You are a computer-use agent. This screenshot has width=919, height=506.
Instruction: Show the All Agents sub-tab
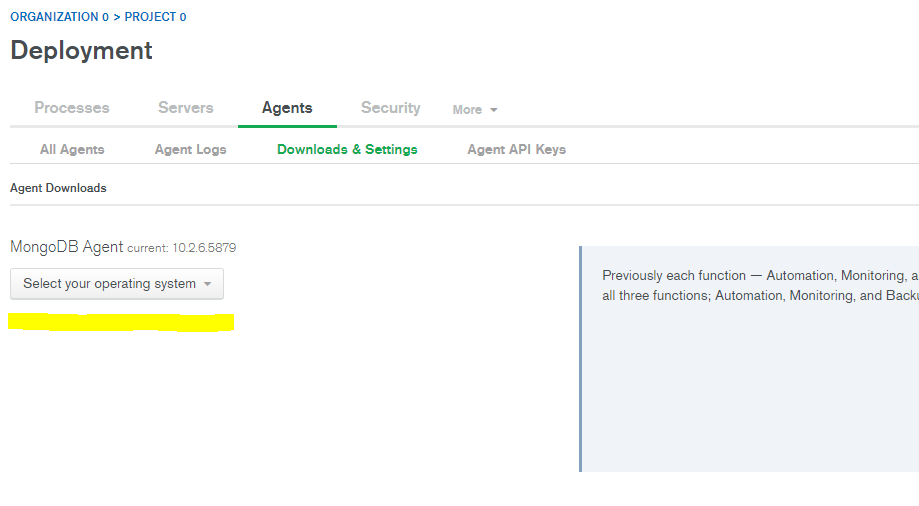coord(72,149)
